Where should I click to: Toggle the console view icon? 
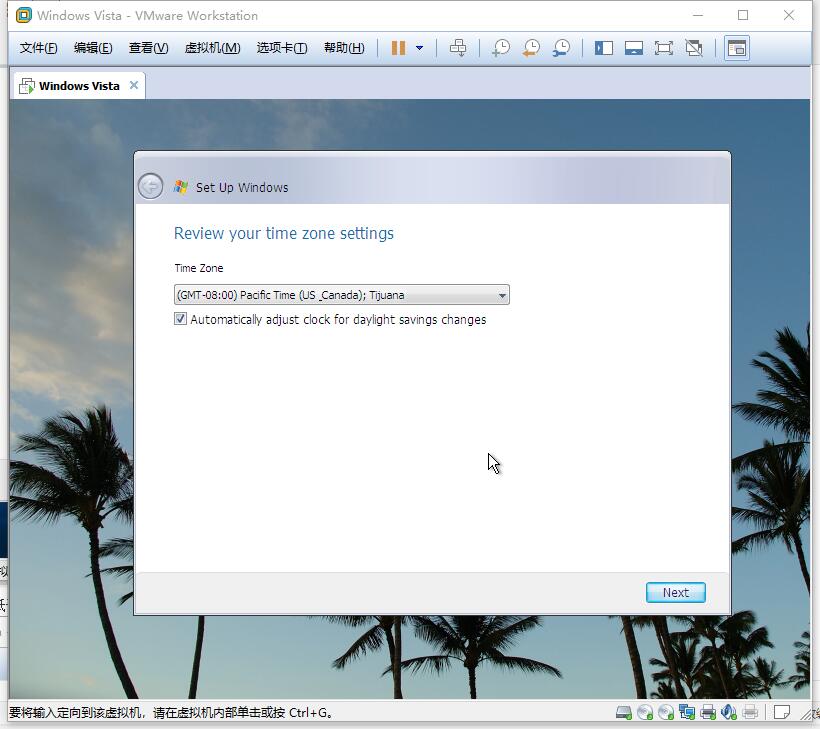click(737, 48)
